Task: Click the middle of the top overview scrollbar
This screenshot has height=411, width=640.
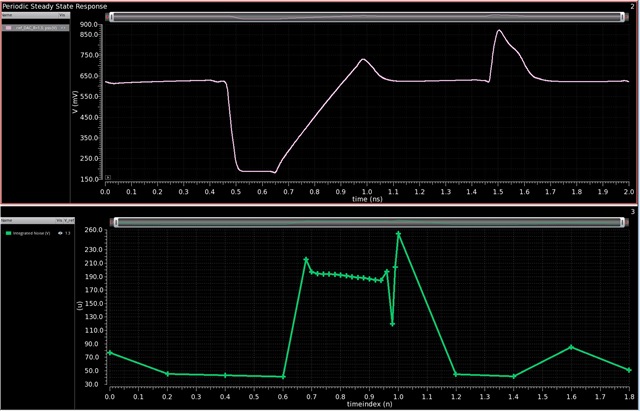Action: click(368, 17)
